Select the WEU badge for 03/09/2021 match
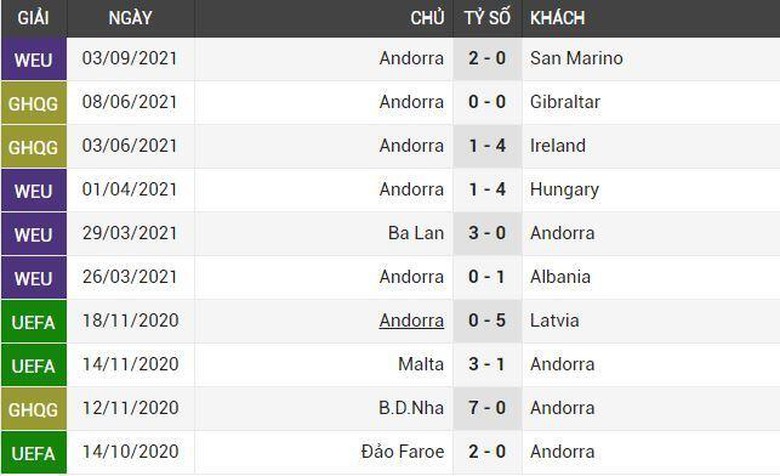This screenshot has height=476, width=780. pyautogui.click(x=33, y=59)
